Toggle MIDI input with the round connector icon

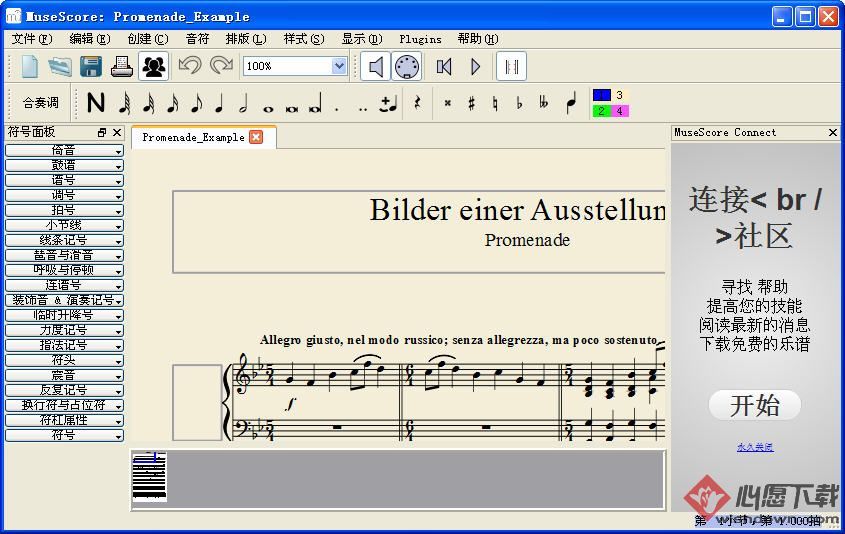click(407, 67)
